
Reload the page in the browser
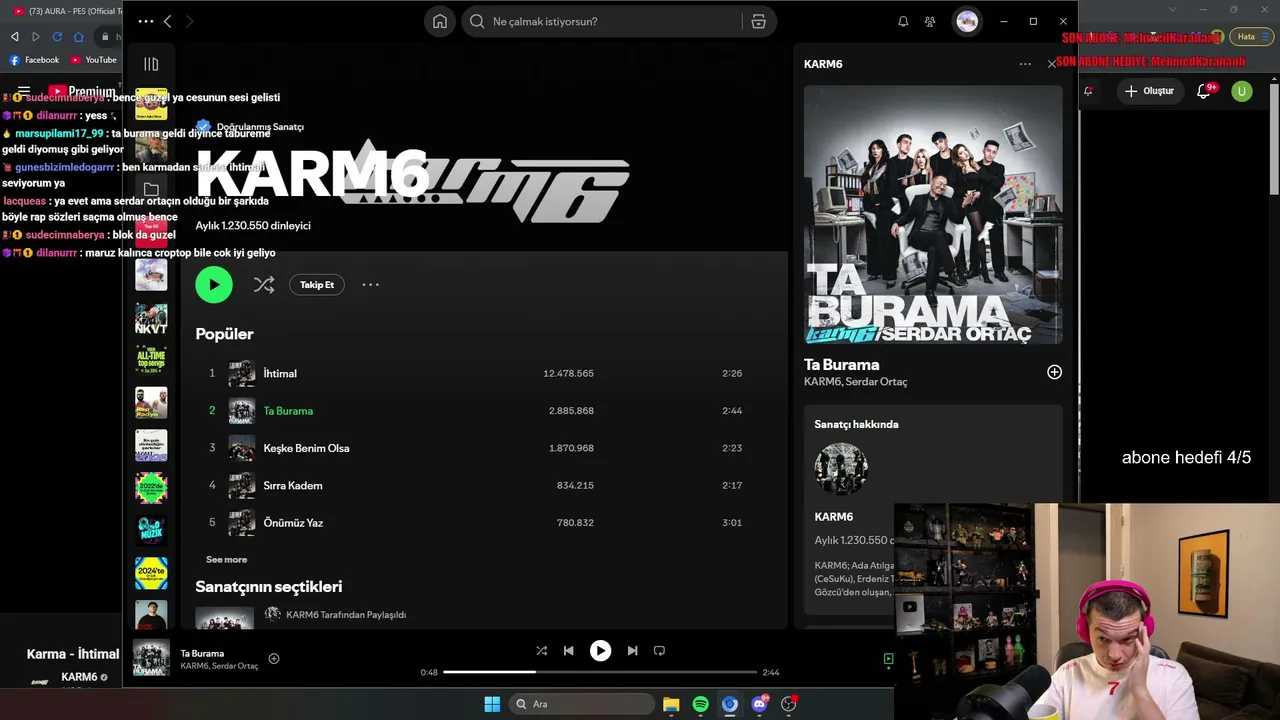58,37
